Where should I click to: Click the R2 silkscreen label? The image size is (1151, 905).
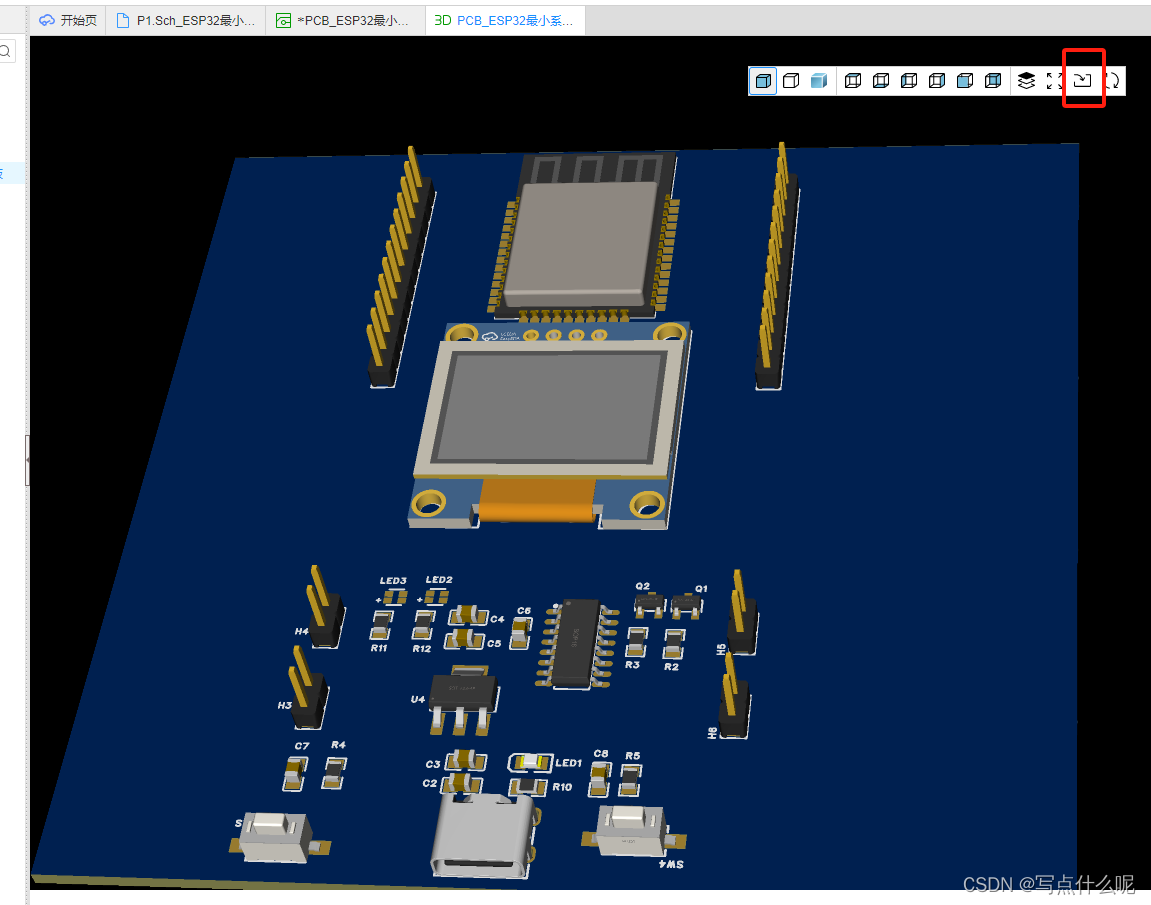(671, 666)
